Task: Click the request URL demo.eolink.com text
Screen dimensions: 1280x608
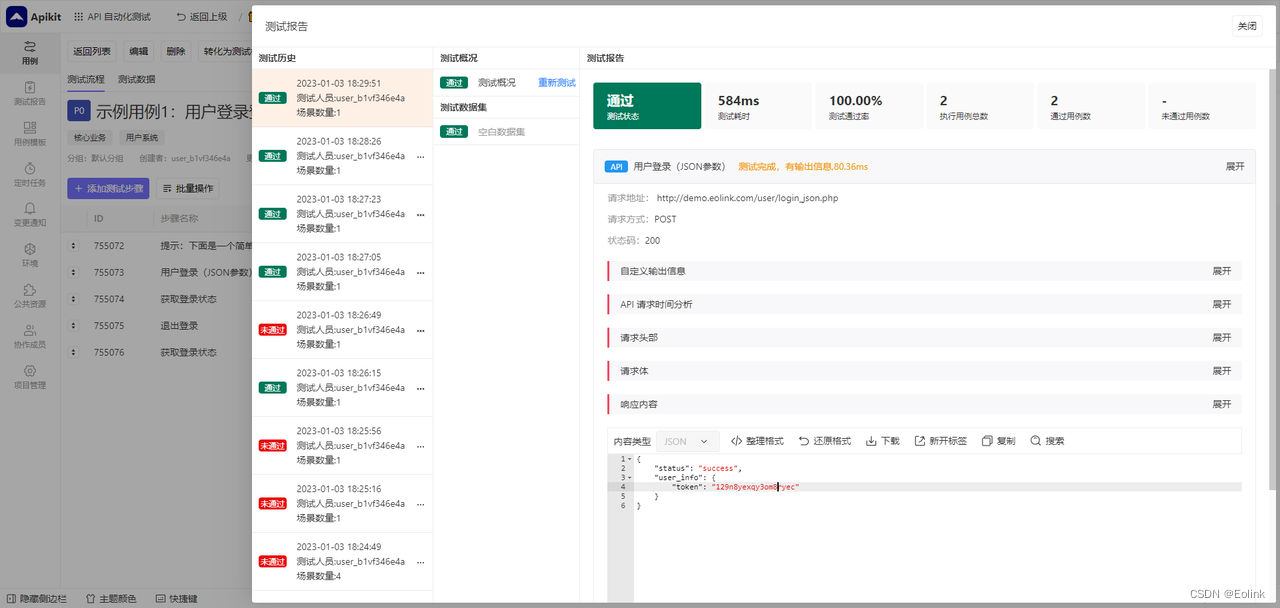Action: coord(747,198)
